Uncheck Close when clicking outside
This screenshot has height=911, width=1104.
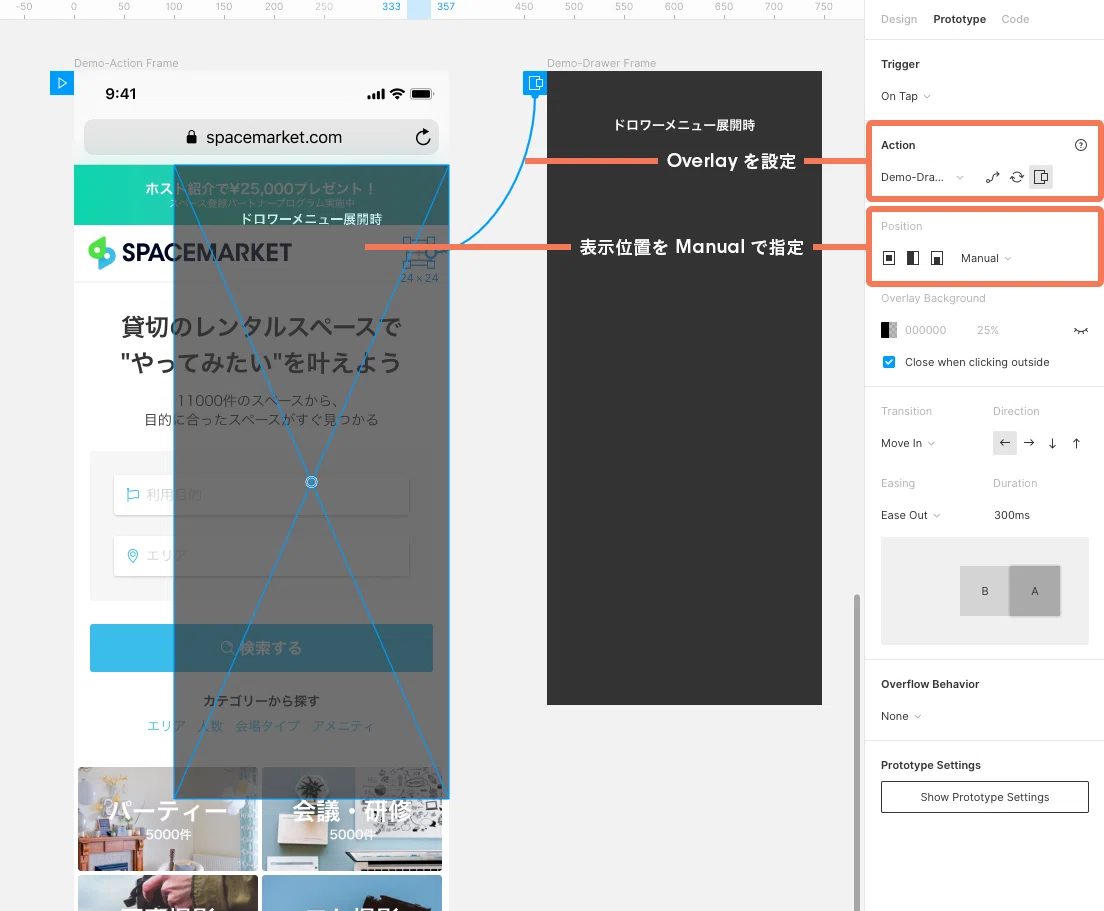[x=889, y=362]
